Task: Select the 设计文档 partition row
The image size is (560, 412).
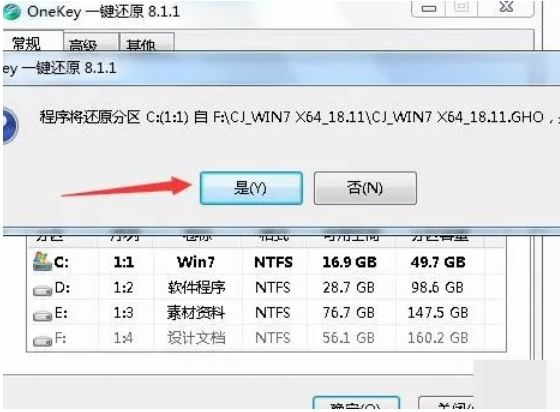Action: tap(266, 338)
